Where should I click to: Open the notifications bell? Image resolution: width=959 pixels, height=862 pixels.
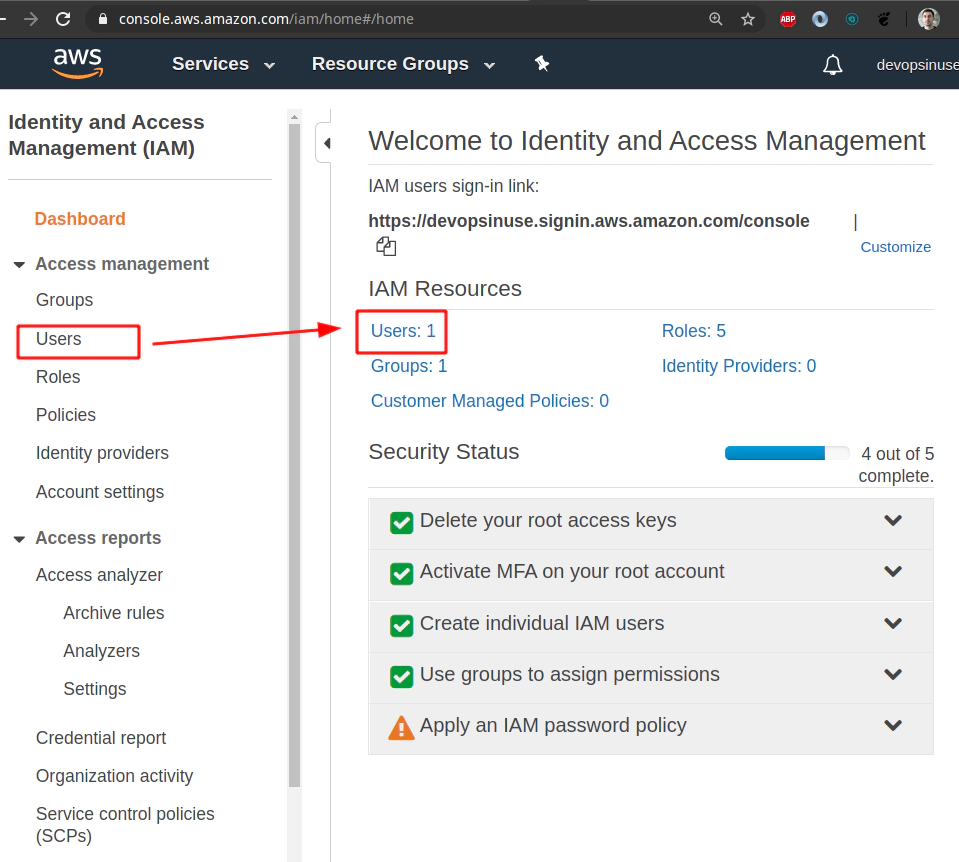(832, 64)
